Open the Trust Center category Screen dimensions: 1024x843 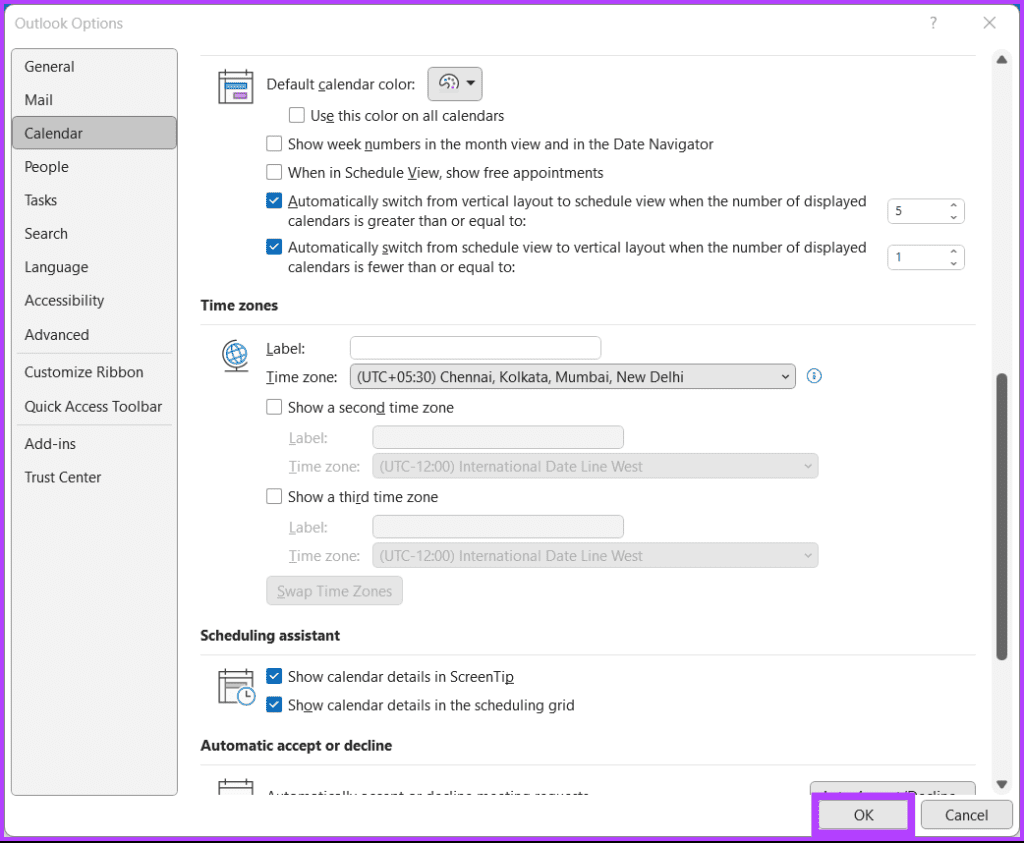94,477
